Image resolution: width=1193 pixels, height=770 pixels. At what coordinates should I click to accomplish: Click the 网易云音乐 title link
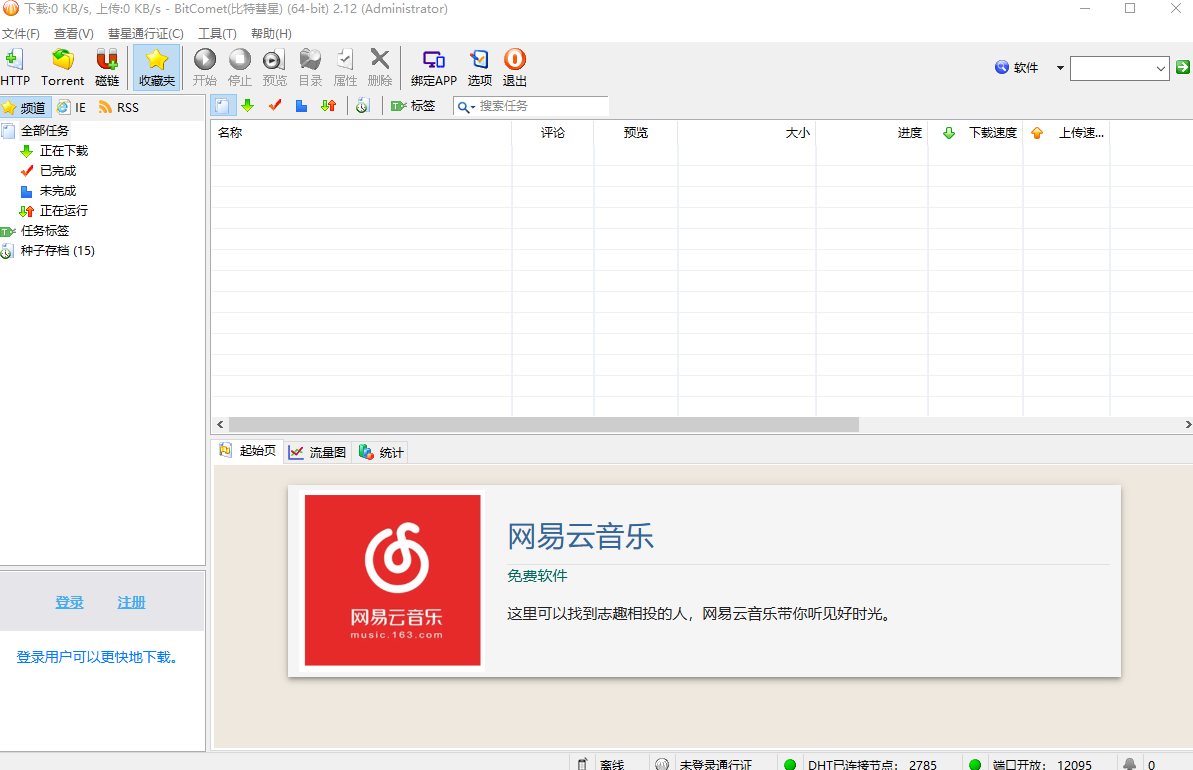tap(581, 536)
